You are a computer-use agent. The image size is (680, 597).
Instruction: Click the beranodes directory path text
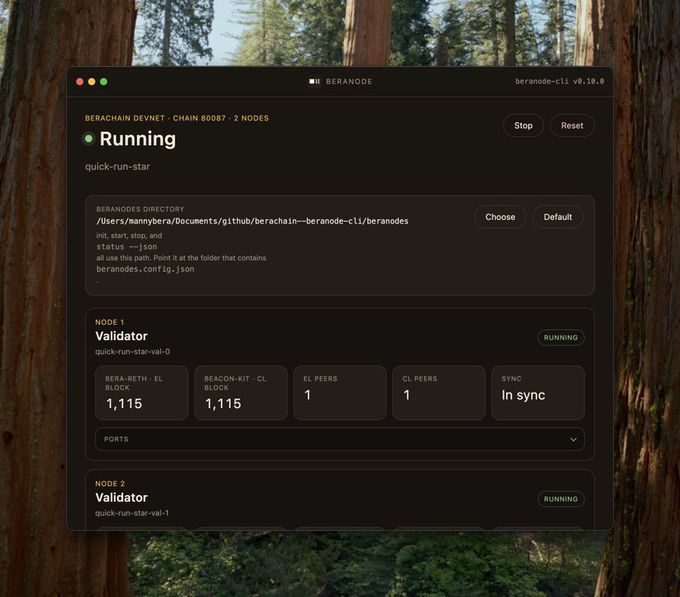[x=252, y=221]
